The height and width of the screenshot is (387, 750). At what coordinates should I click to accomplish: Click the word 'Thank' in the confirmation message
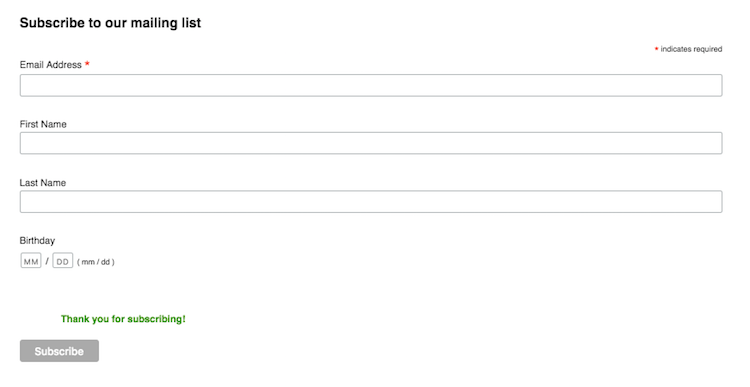coord(73,319)
